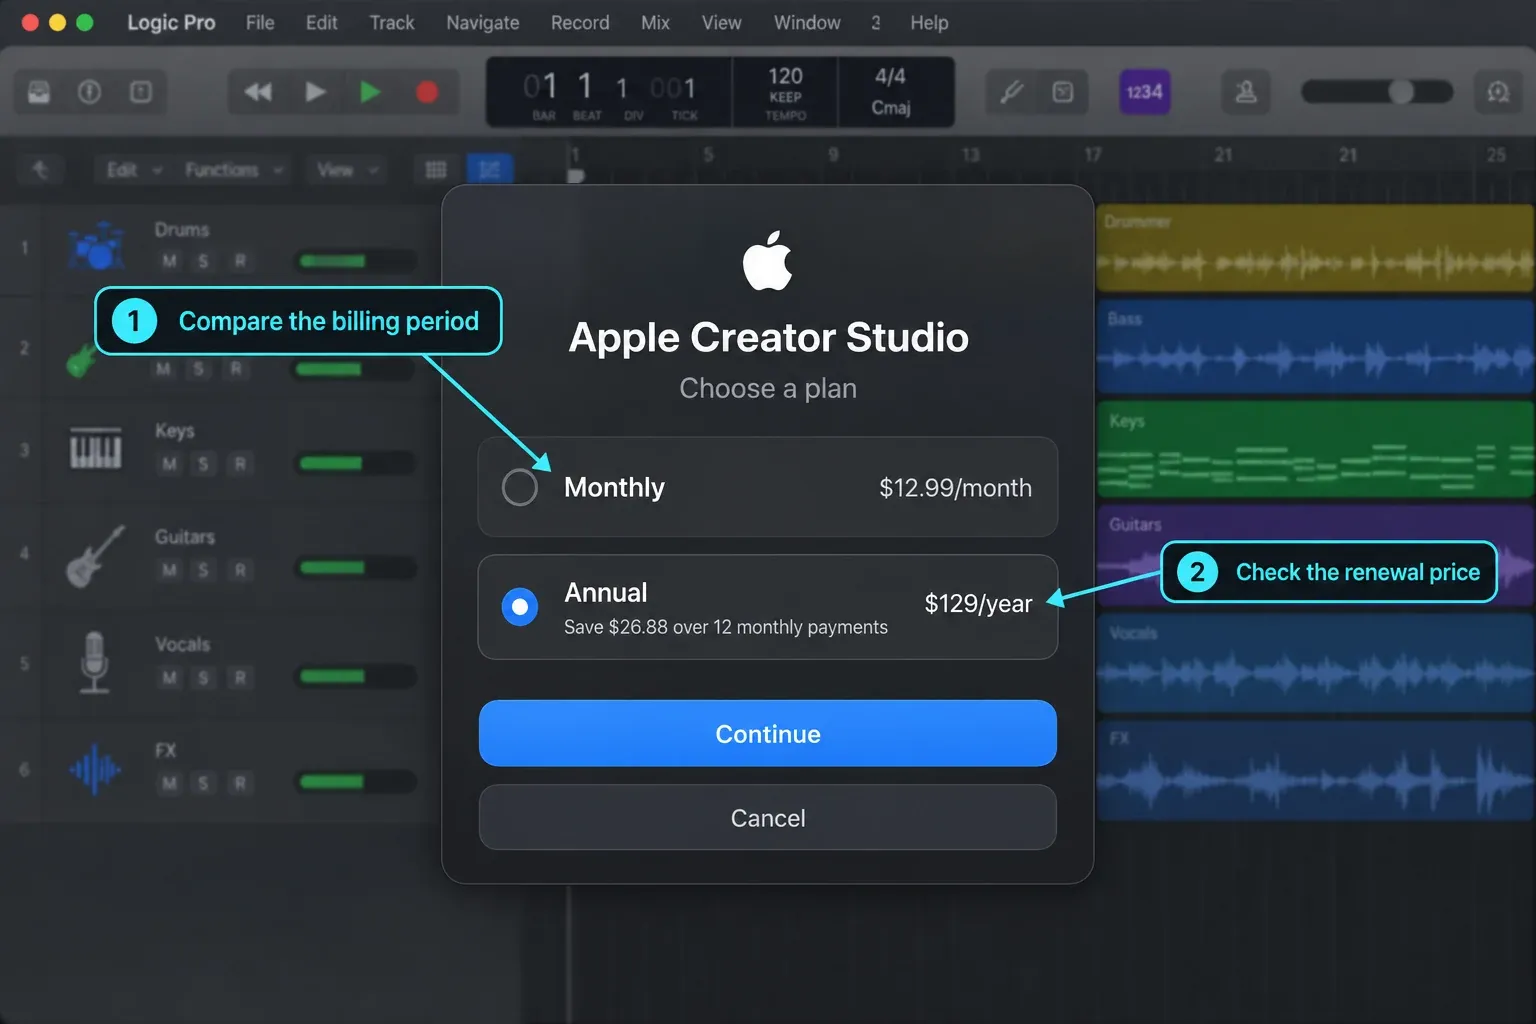Click the back arrow icon in tracks header
The image size is (1536, 1024).
click(40, 170)
